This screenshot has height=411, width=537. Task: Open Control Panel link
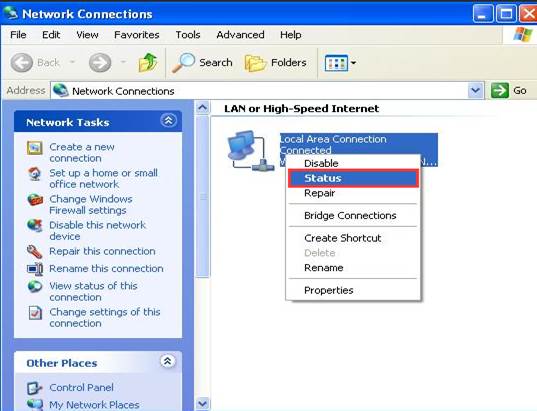(81, 387)
